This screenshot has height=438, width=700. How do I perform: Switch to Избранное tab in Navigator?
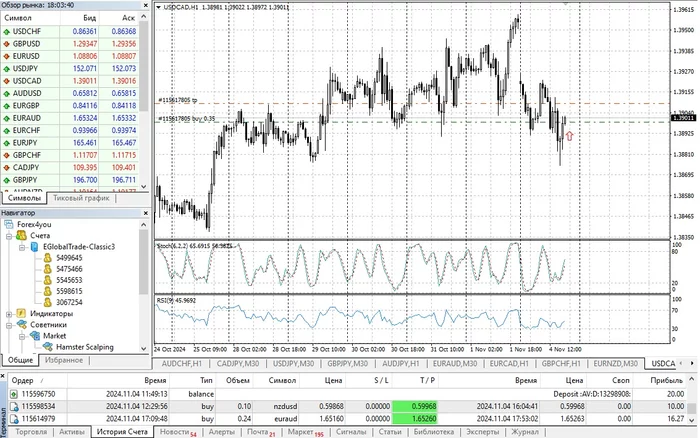(x=63, y=360)
